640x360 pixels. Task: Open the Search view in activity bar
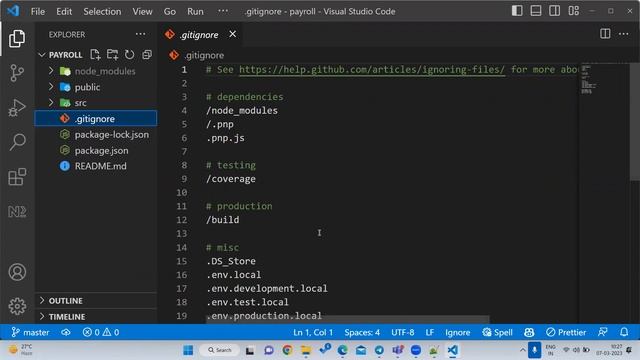point(17,142)
